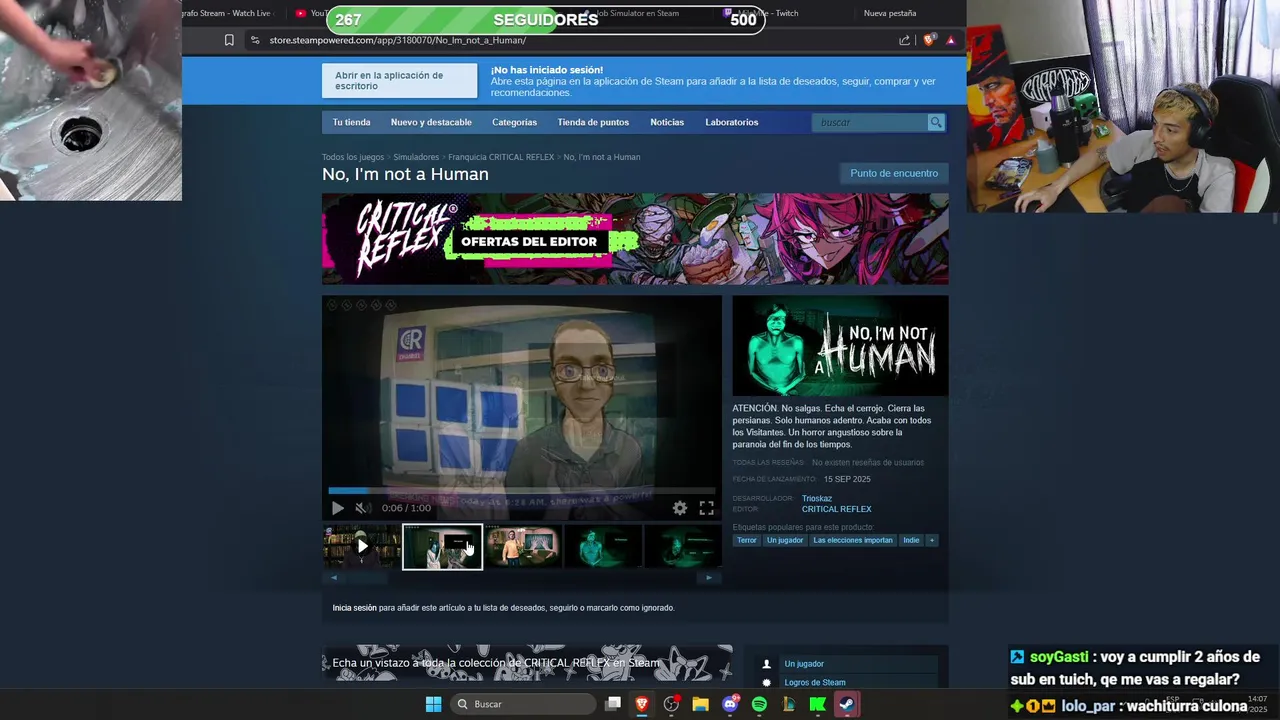Select the Terror tag
1280x720 pixels.
(747, 540)
